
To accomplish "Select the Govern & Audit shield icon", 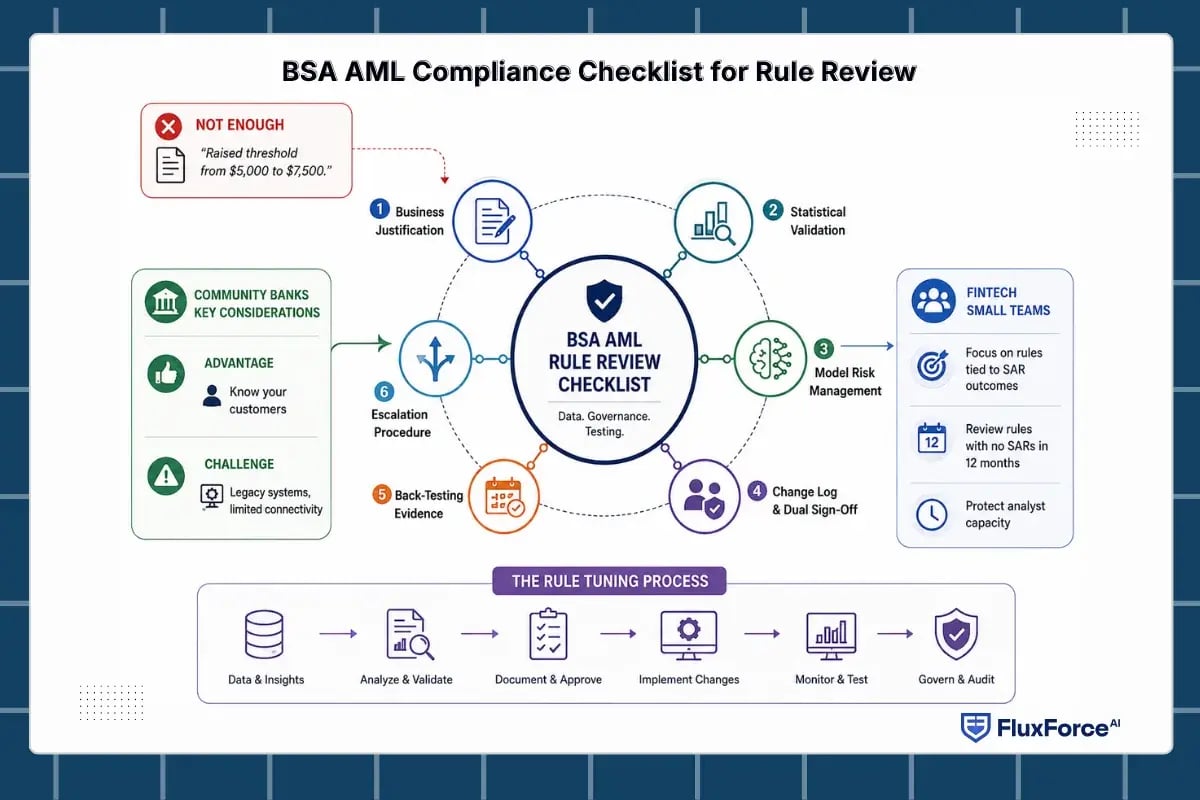I will pyautogui.click(x=956, y=635).
